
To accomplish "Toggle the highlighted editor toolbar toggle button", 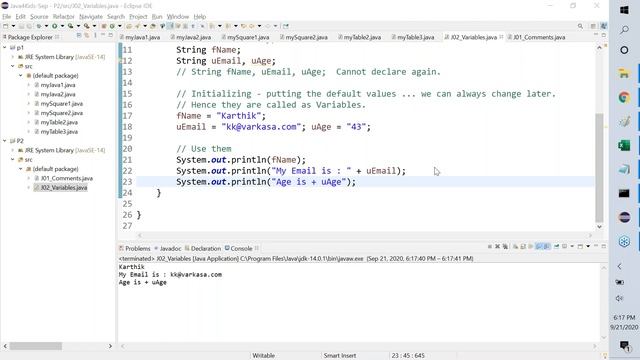I will [x=170, y=26].
